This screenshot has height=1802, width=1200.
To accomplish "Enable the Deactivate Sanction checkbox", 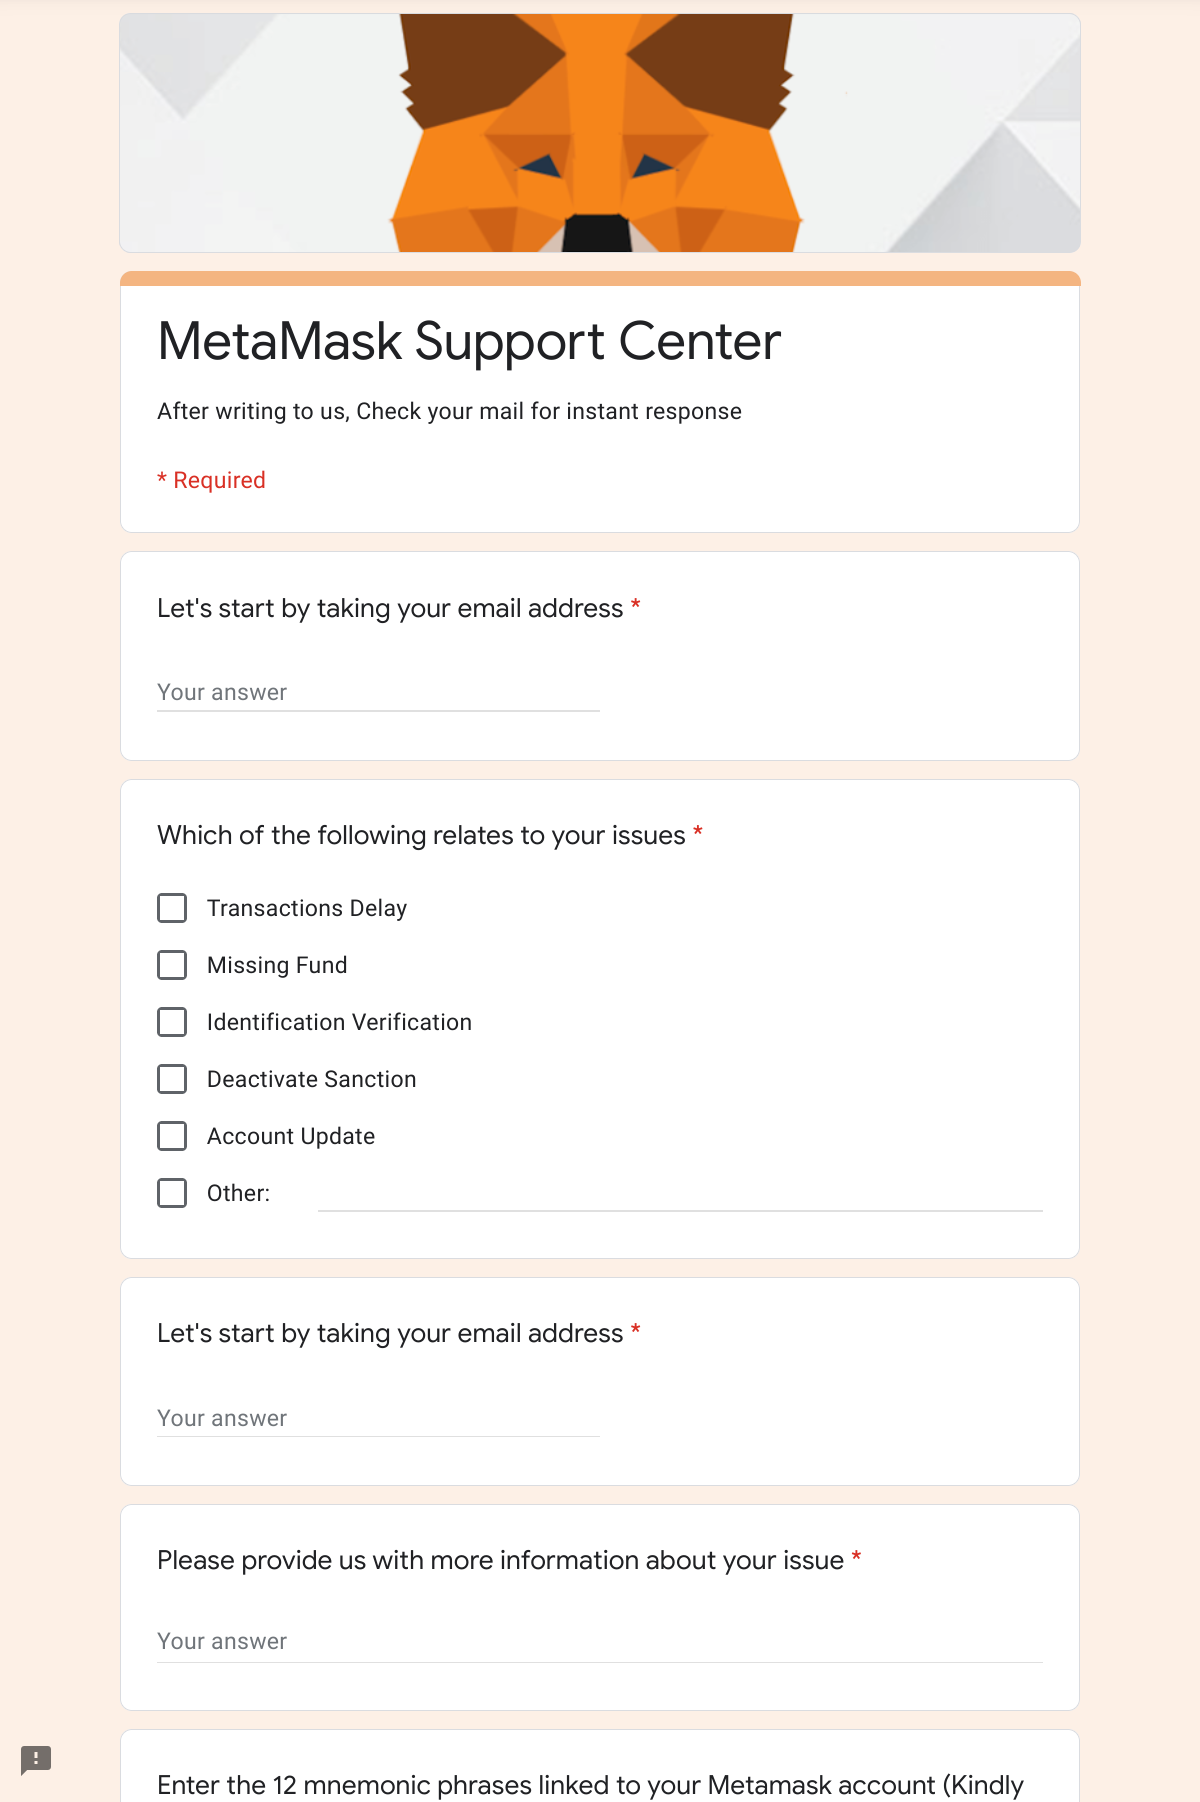I will pos(172,1079).
